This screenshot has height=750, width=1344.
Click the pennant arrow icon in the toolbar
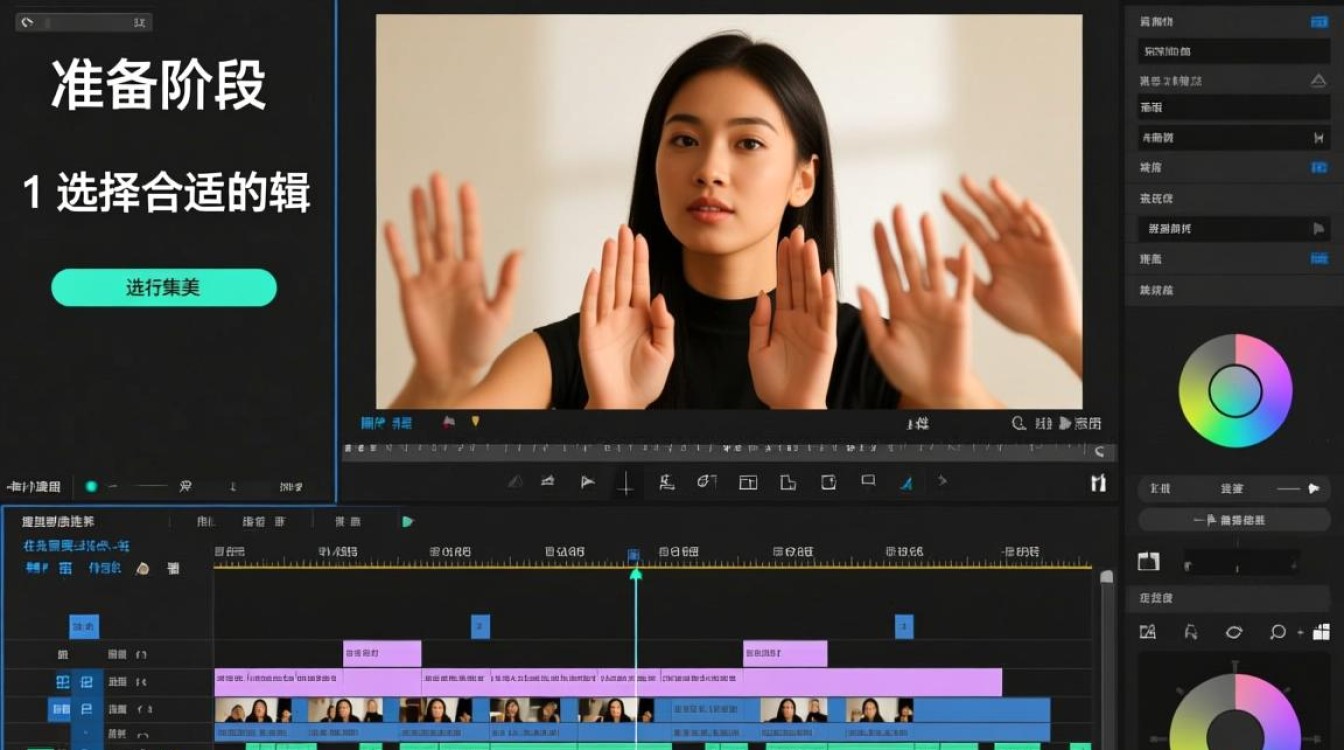tap(588, 482)
